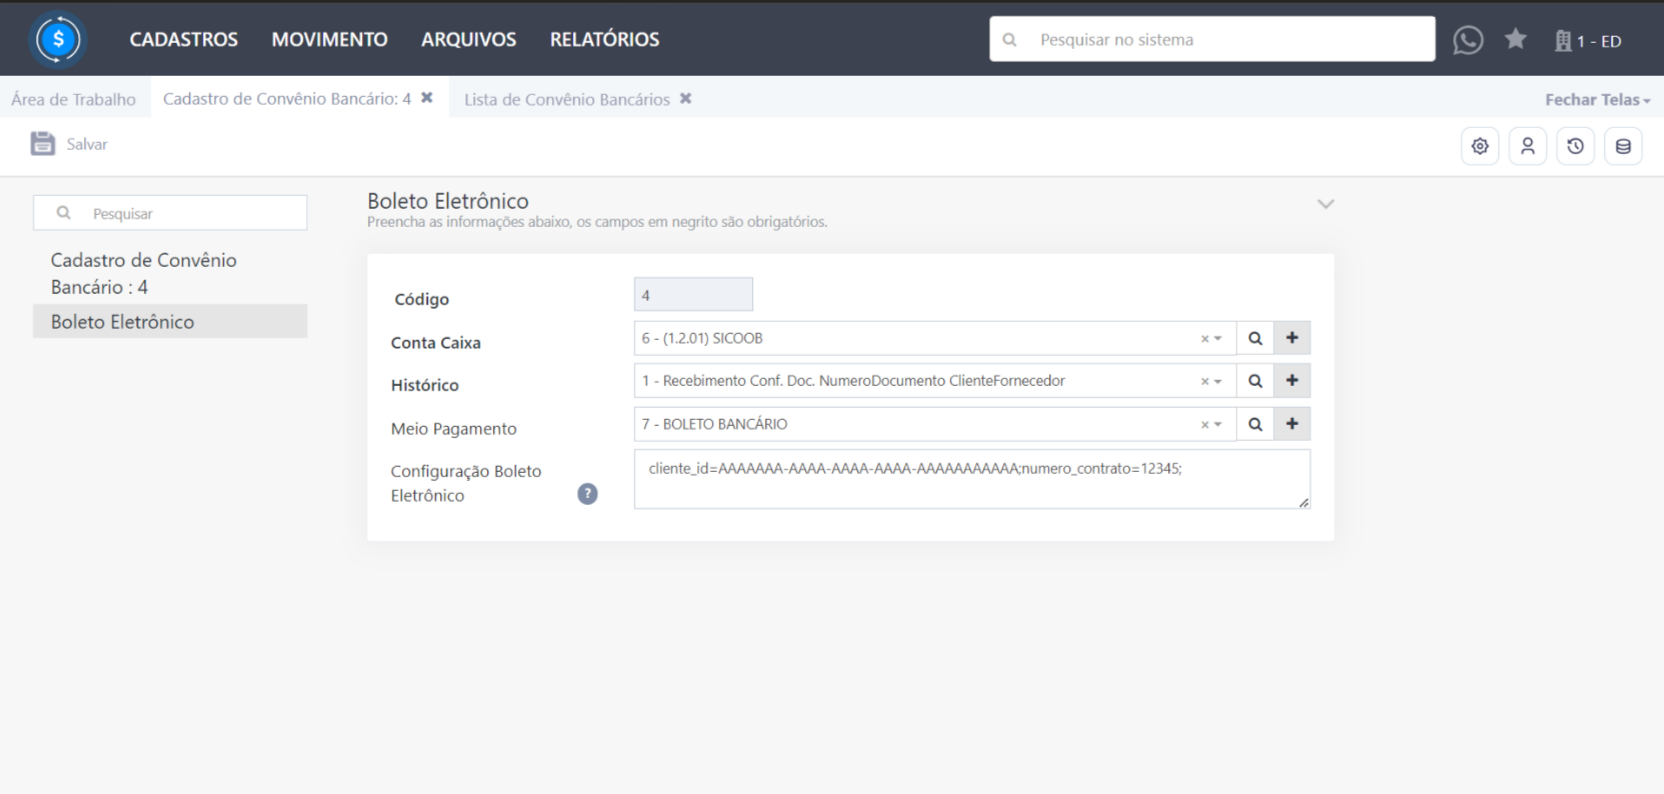Open settings gear icon in toolbar
Image resolution: width=1664 pixels, height=794 pixels.
1480,146
